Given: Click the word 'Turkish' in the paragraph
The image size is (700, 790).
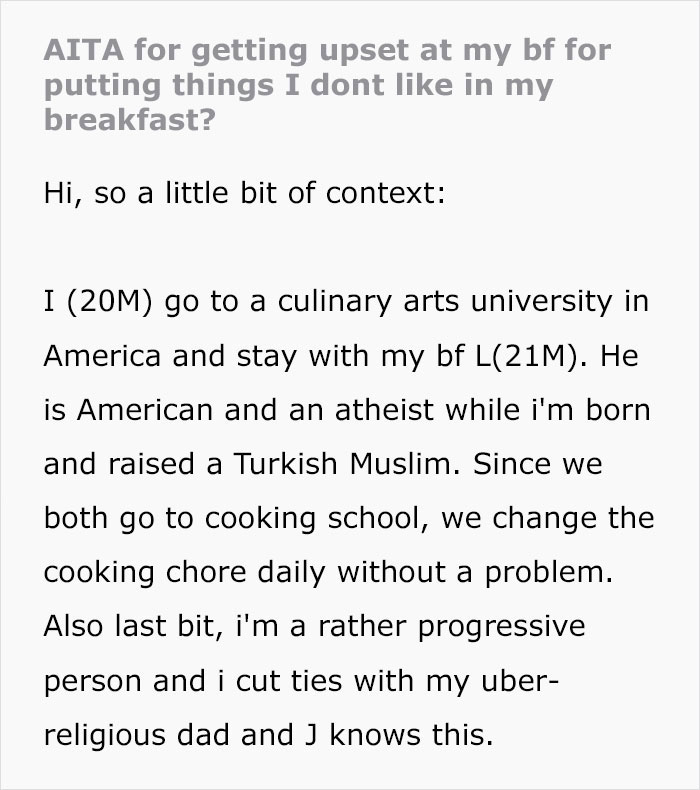Looking at the screenshot, I should point(285,464).
